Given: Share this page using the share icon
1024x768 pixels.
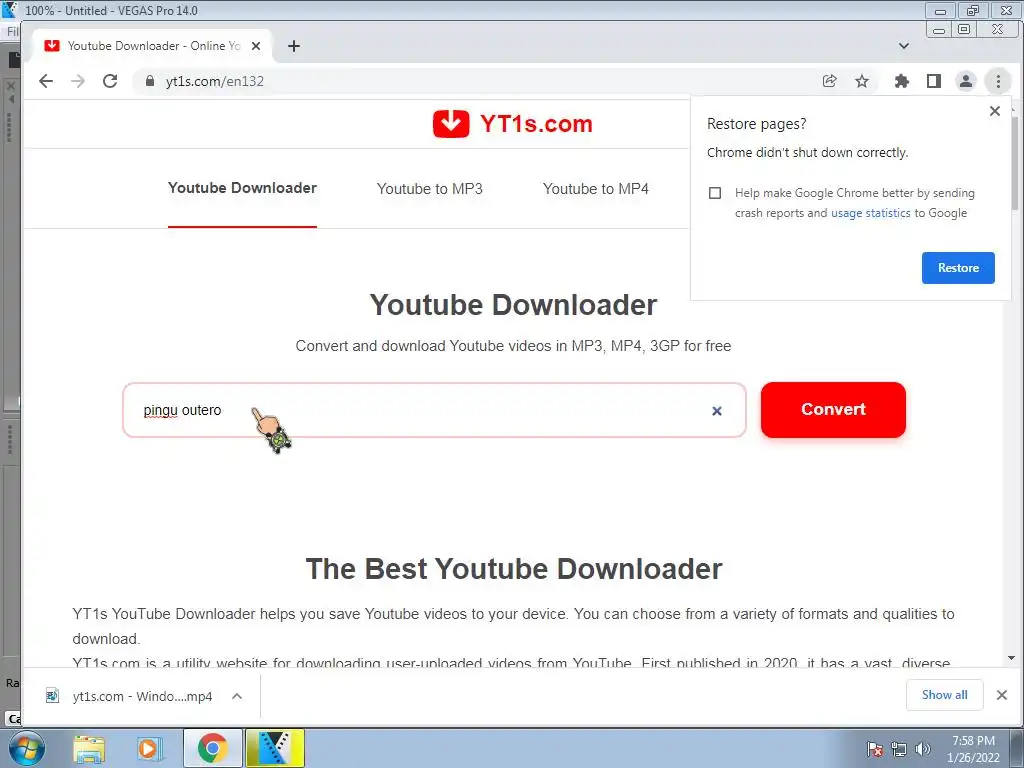Looking at the screenshot, I should [x=829, y=81].
